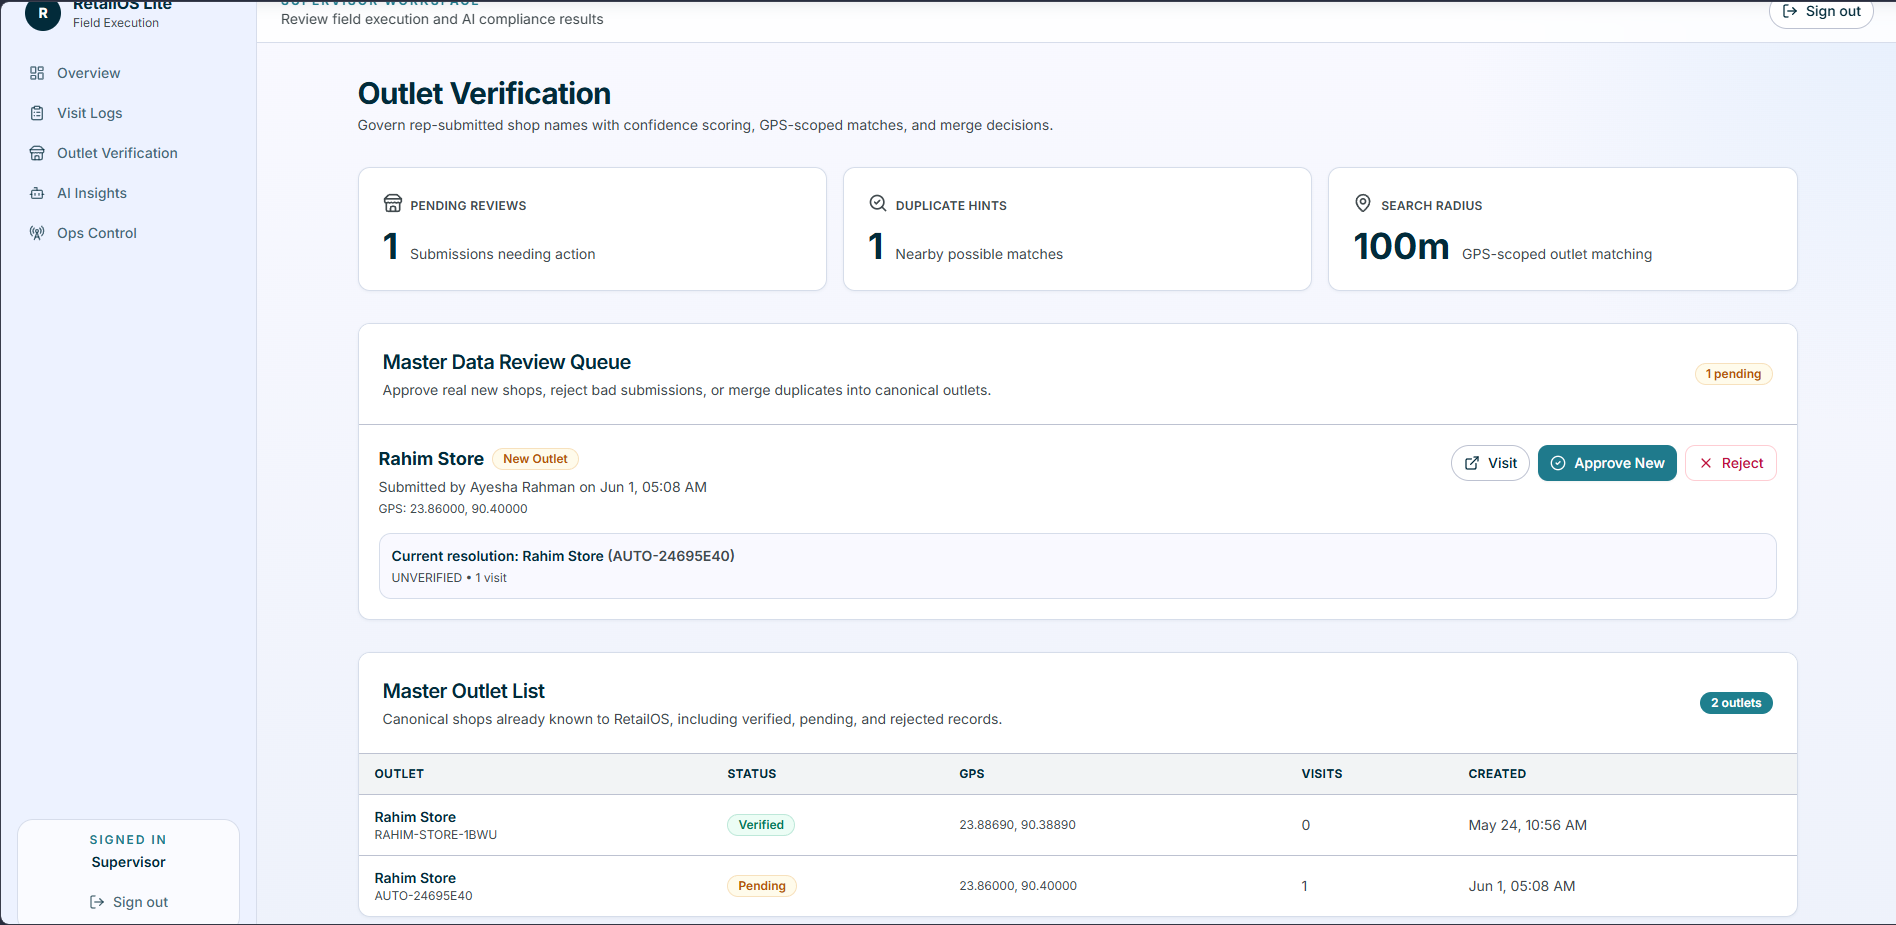Screen dimensions: 1896x925
Task: Sign out from the sidebar footer
Action: coord(128,902)
